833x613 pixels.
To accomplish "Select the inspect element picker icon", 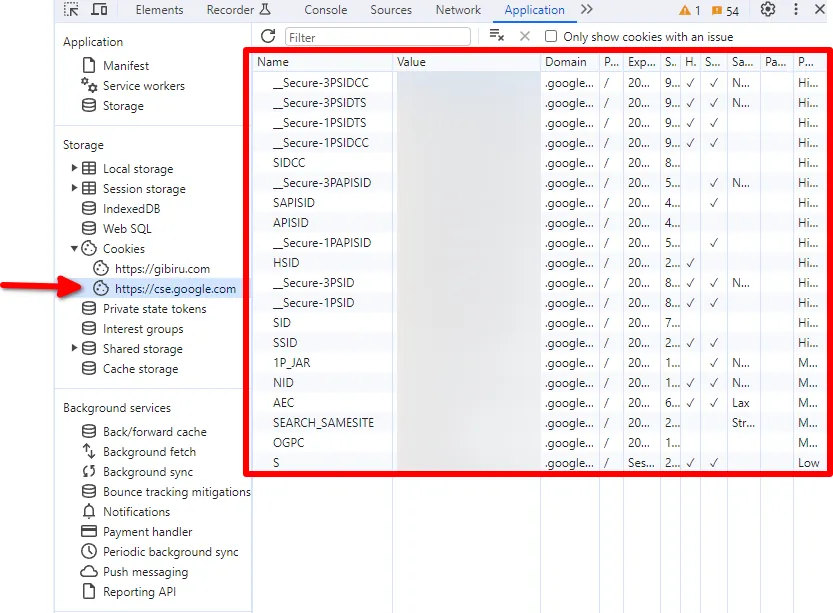I will click(71, 10).
